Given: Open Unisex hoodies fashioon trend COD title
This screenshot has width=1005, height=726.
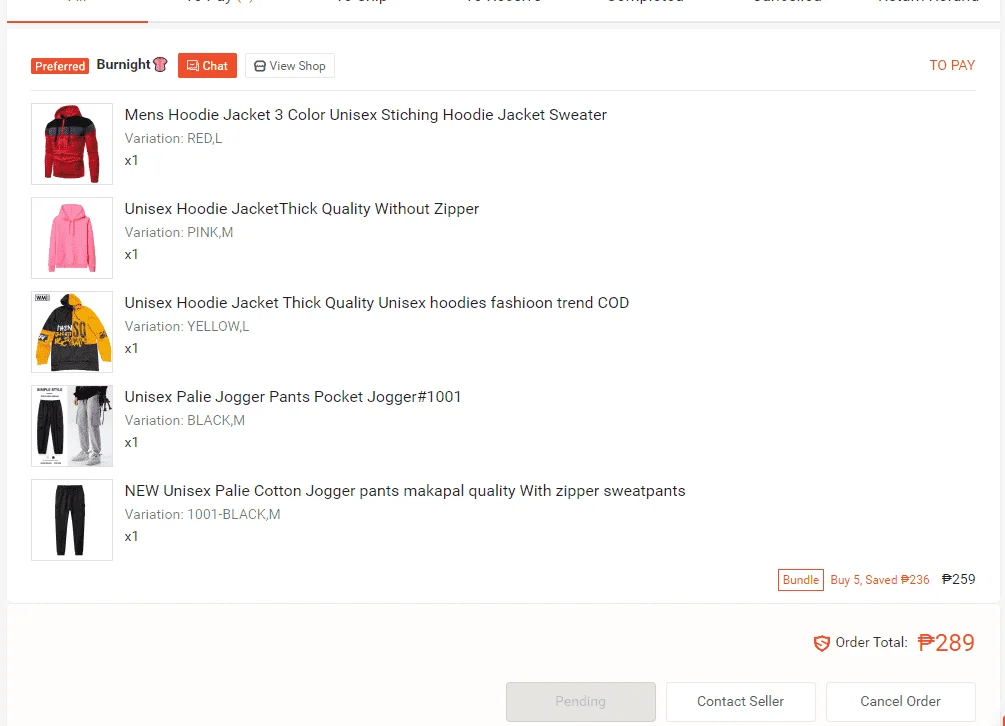Looking at the screenshot, I should coord(377,302).
